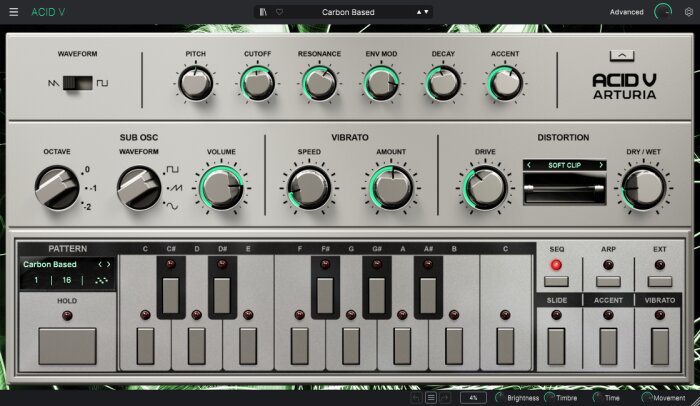Go to next pattern with right chevron
Viewport: 700px width, 406px height.
108,264
